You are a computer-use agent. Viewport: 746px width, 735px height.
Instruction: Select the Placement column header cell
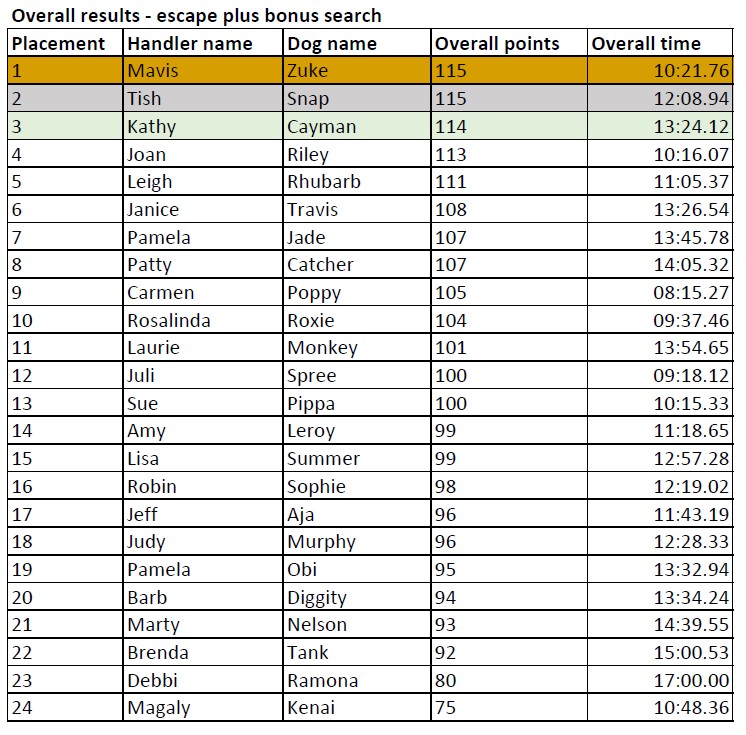(x=65, y=43)
